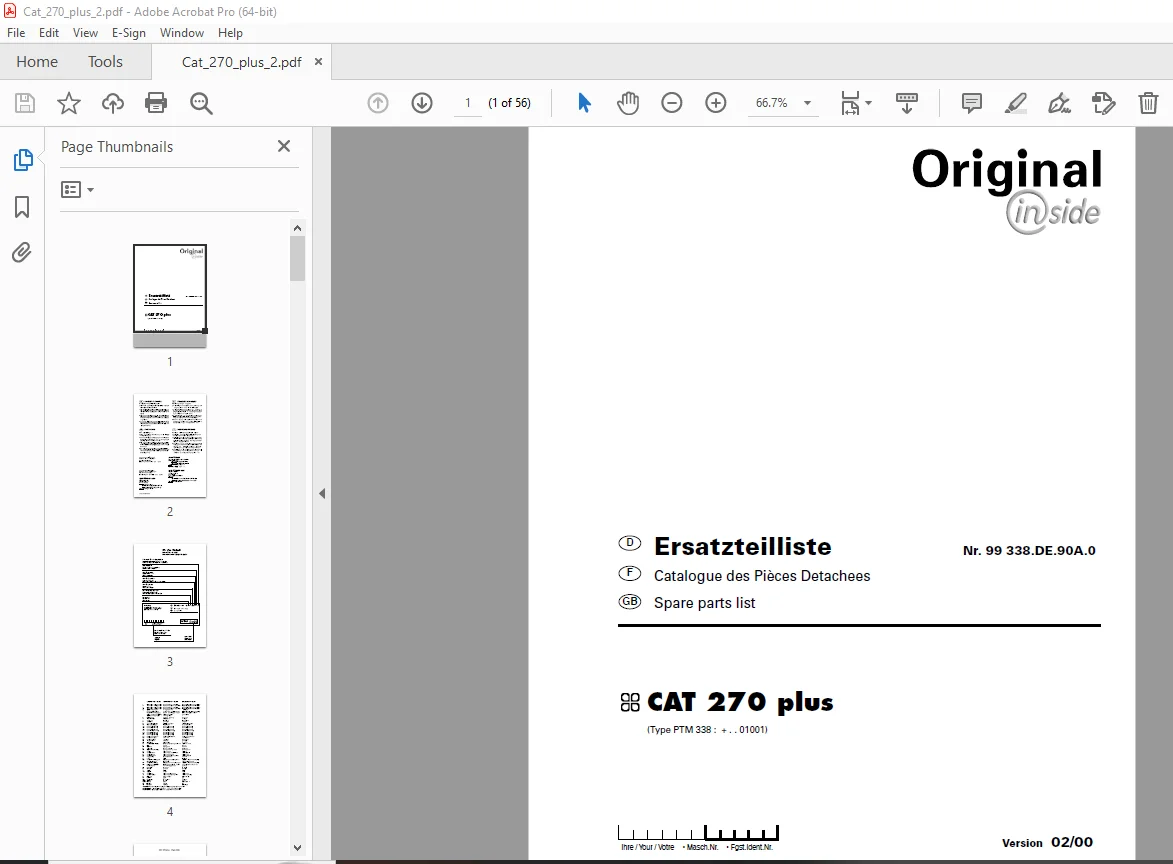Click the Save file icon

[25, 103]
